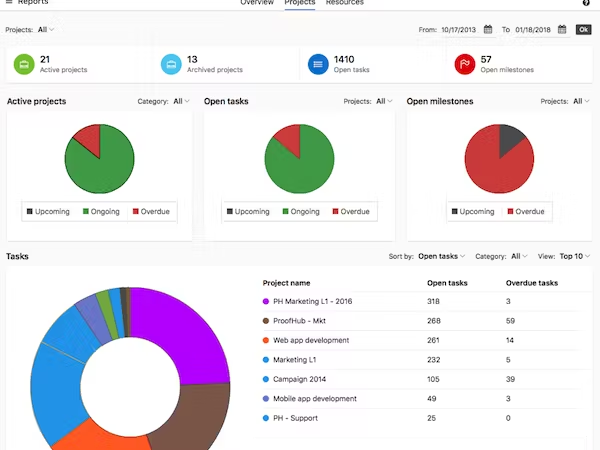This screenshot has width=600, height=450.
Task: Click the Overdue tasks column header
Action: pyautogui.click(x=532, y=283)
